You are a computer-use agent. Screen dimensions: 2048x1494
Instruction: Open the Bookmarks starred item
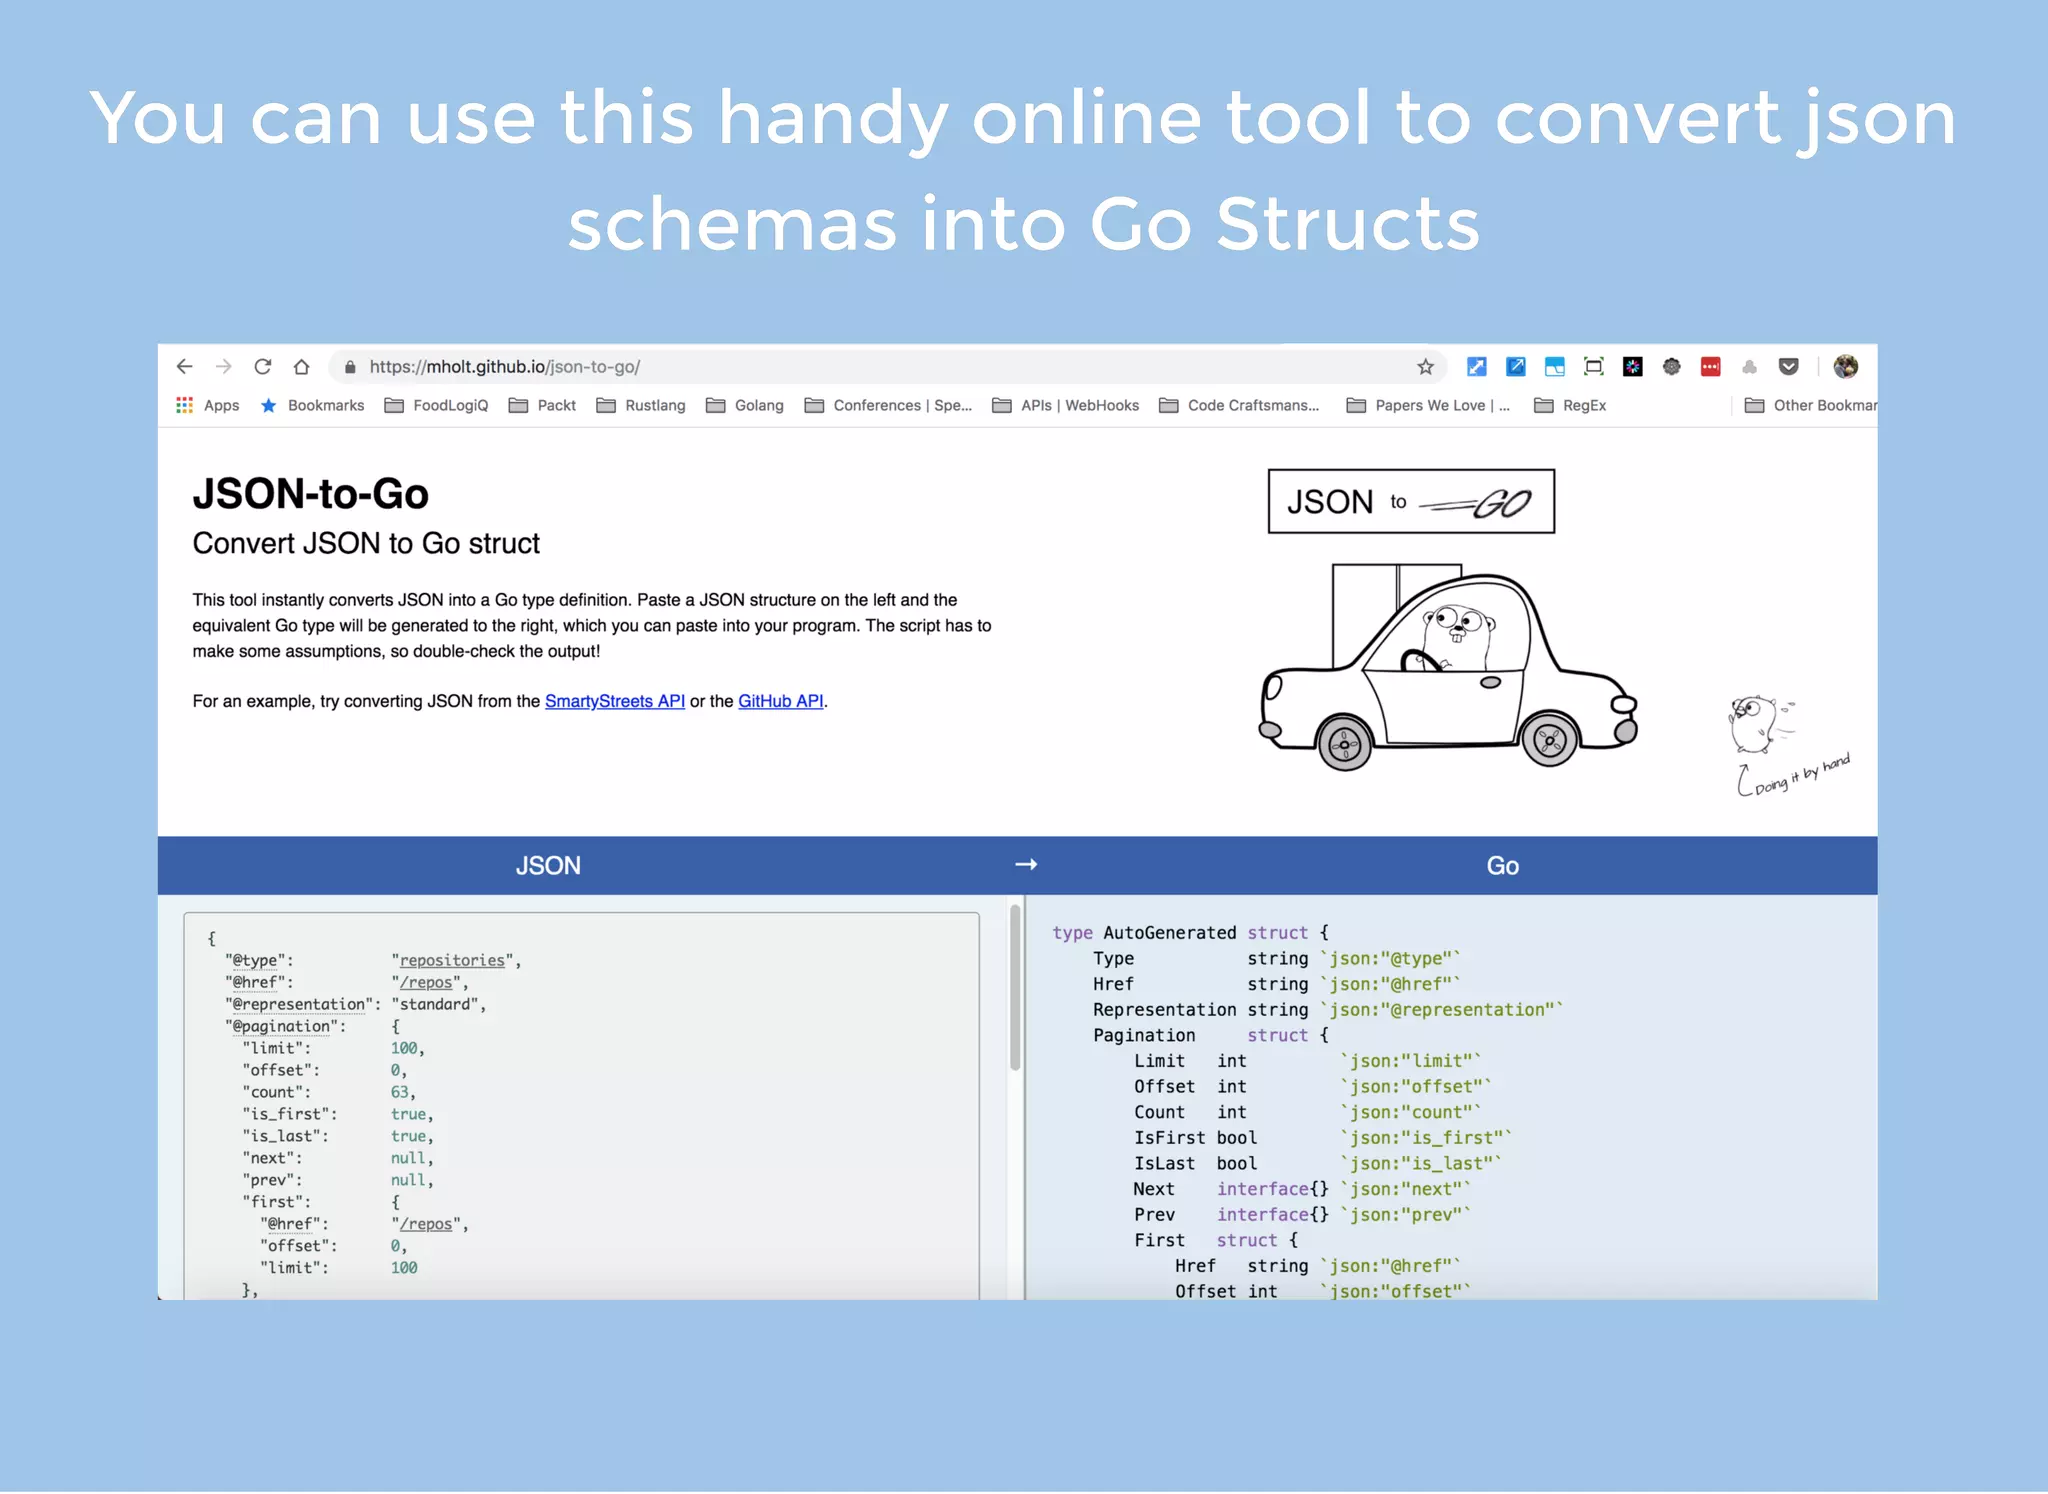[312, 405]
